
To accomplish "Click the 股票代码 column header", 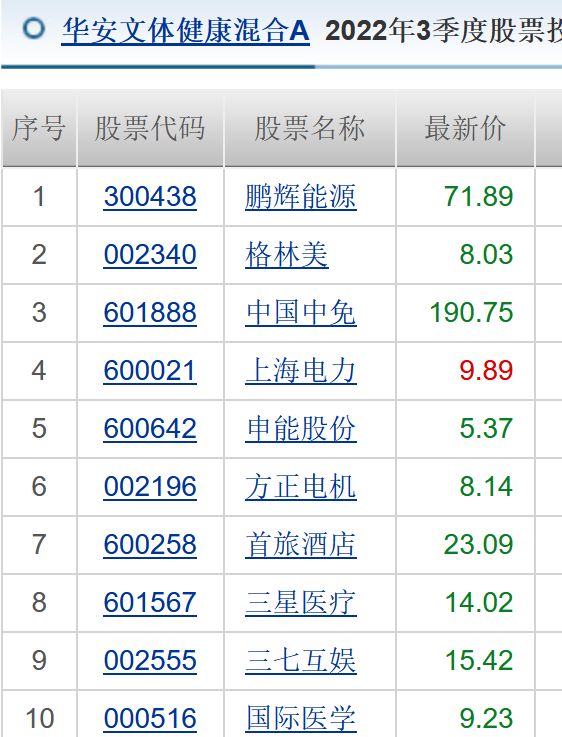I will [x=150, y=128].
